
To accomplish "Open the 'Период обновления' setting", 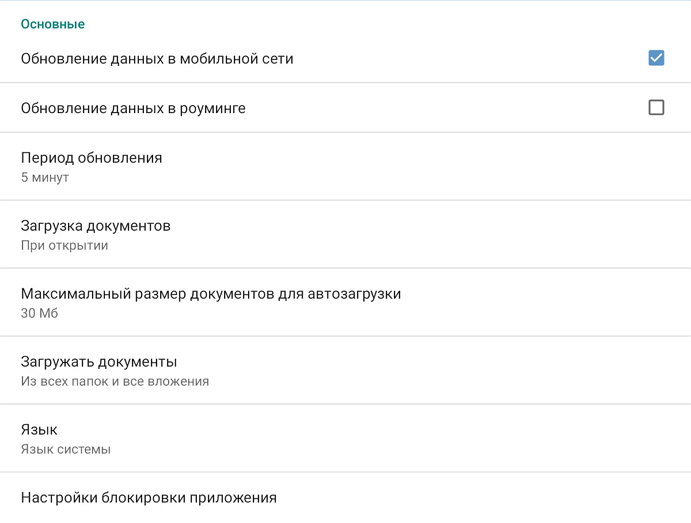I will (x=91, y=158).
